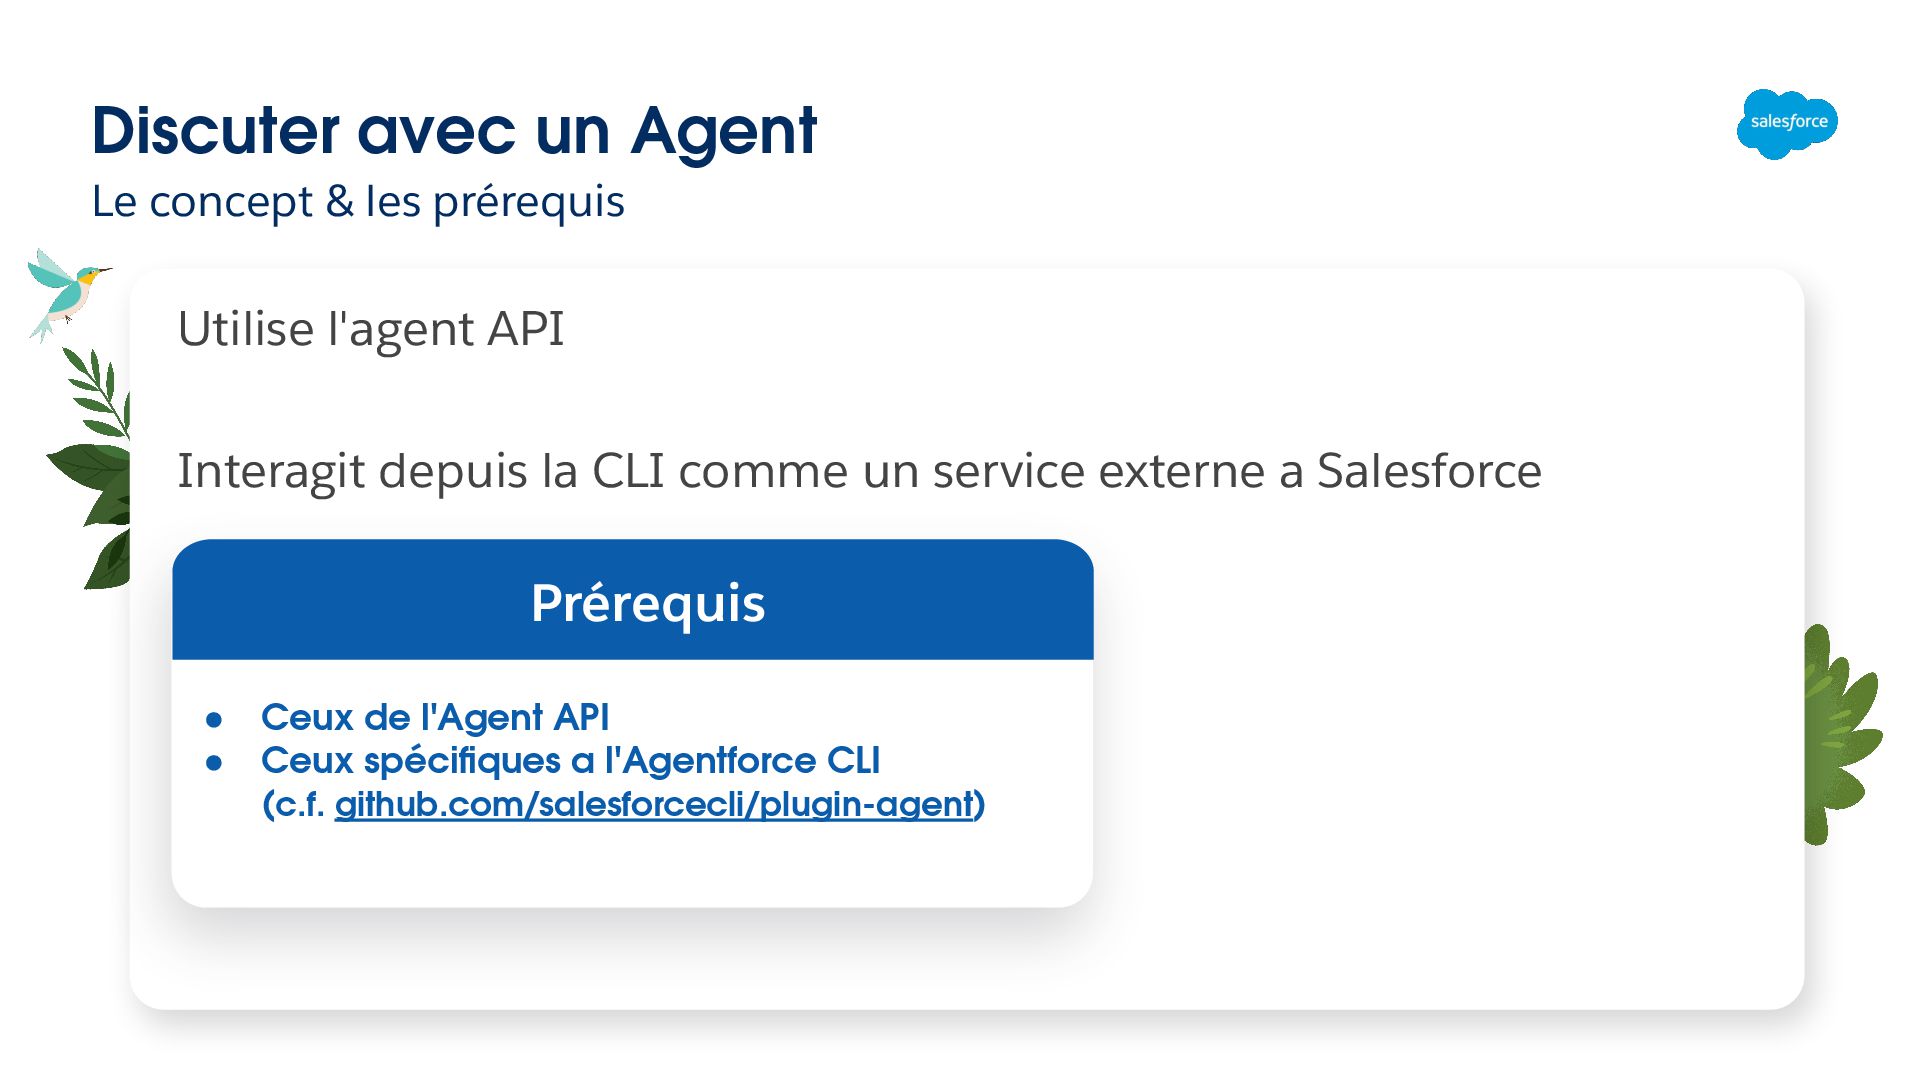Click the "(c.f." text before the link

pos(294,804)
